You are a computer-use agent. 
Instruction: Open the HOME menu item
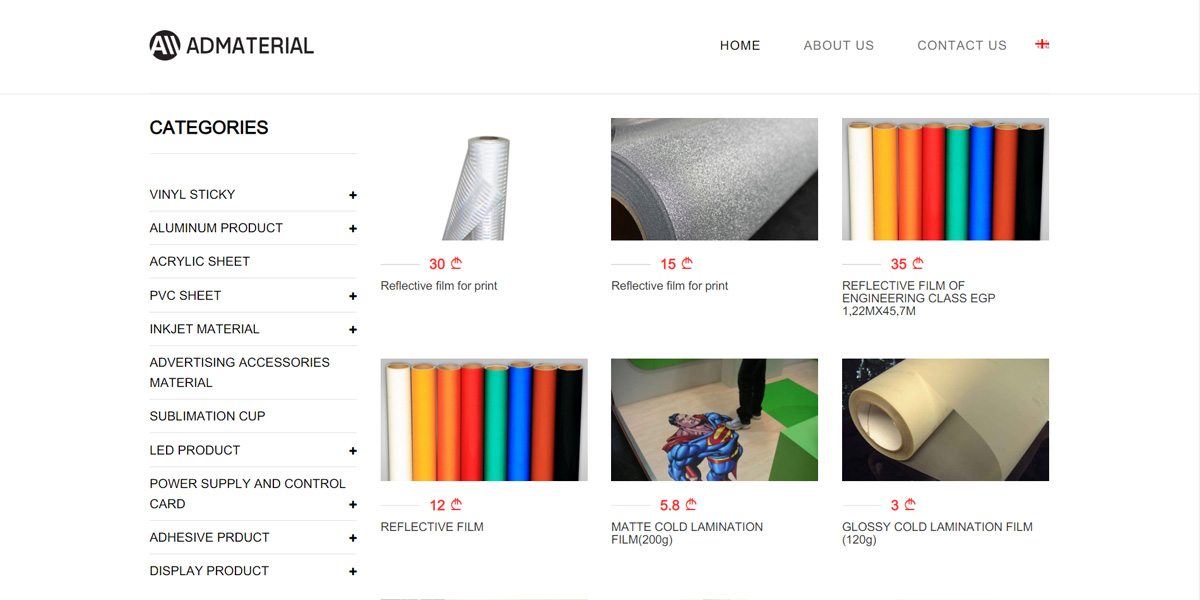pyautogui.click(x=740, y=45)
